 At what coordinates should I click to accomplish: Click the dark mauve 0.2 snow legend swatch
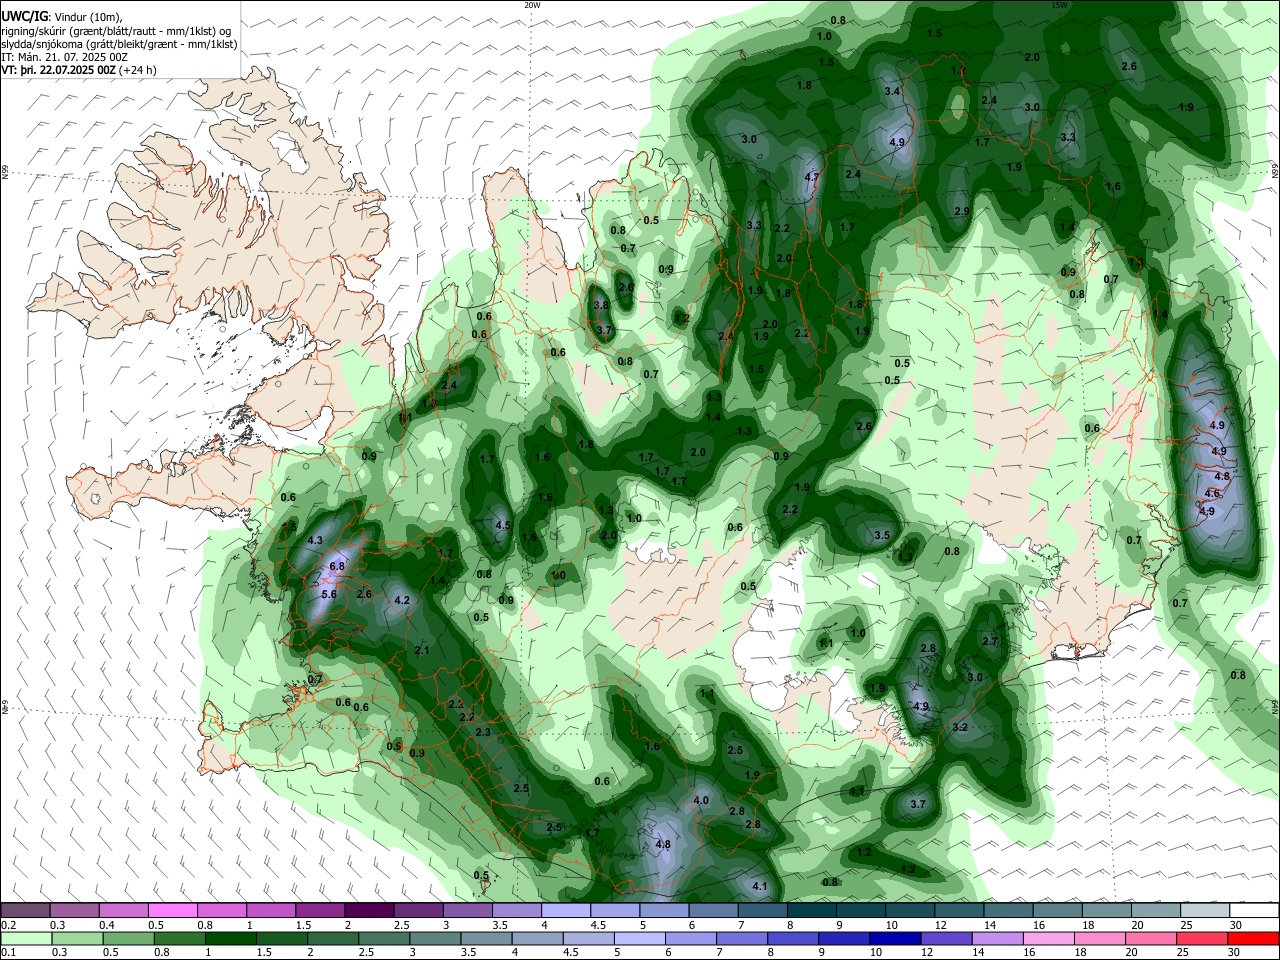click(24, 911)
